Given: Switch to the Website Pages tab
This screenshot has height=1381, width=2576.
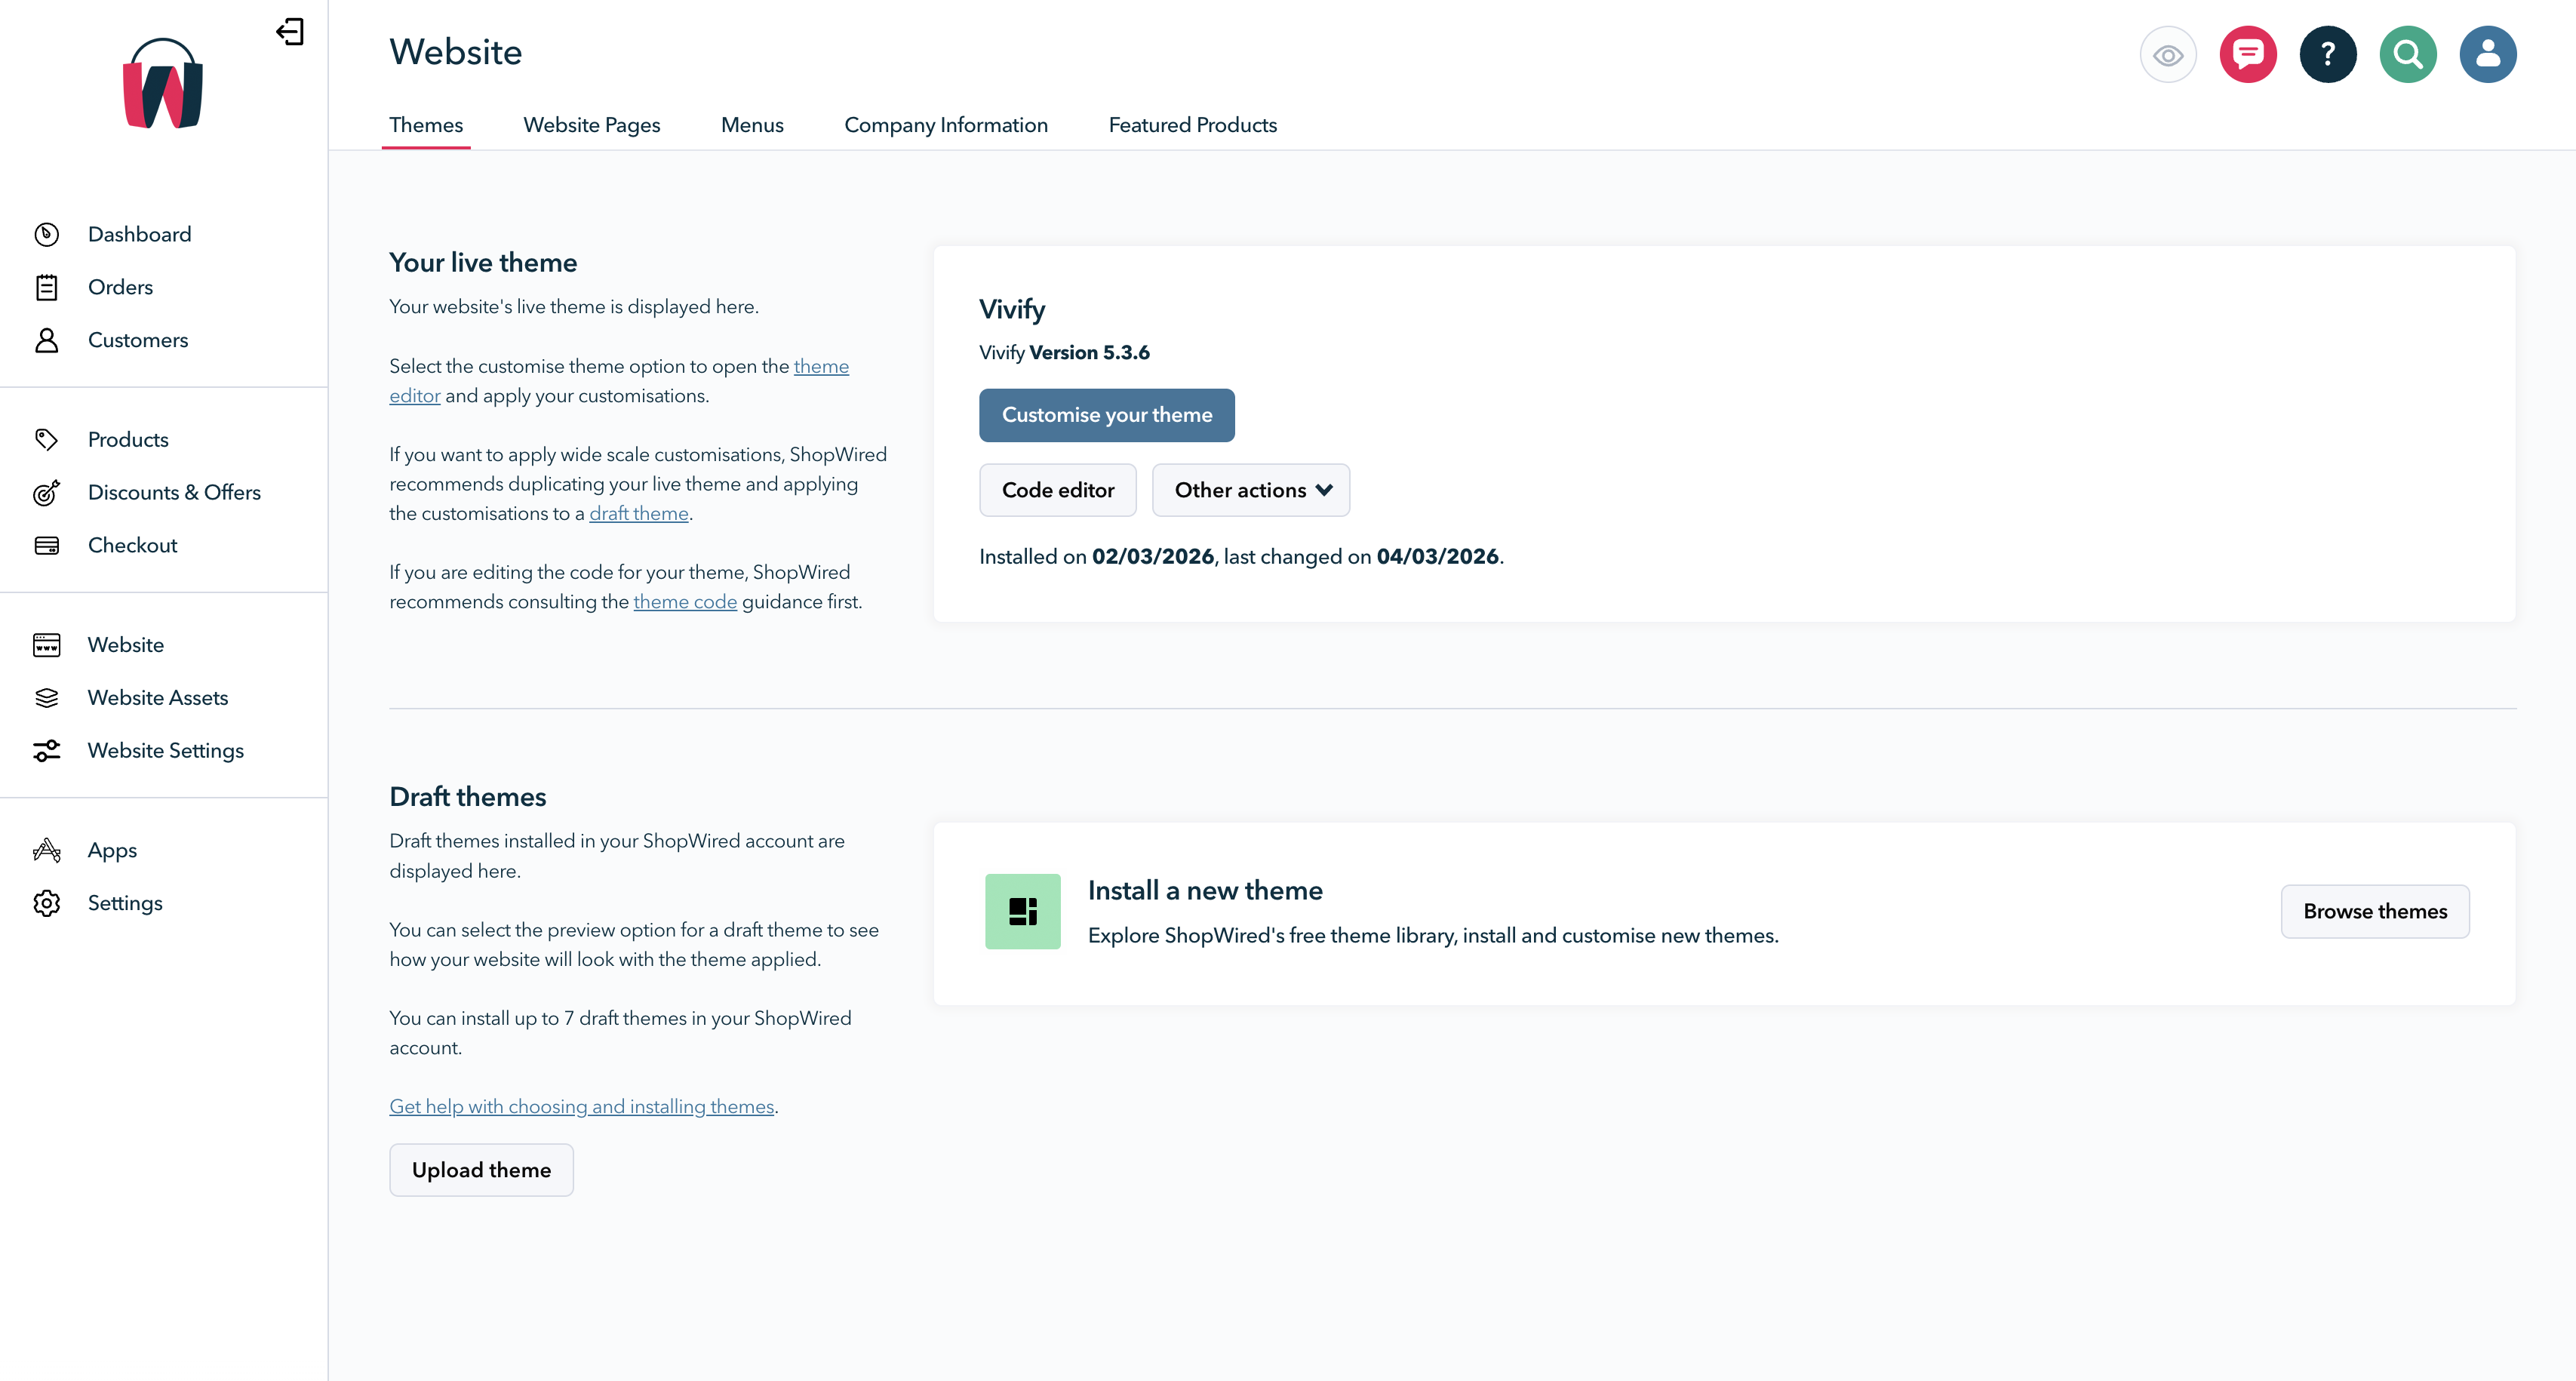Looking at the screenshot, I should (591, 124).
